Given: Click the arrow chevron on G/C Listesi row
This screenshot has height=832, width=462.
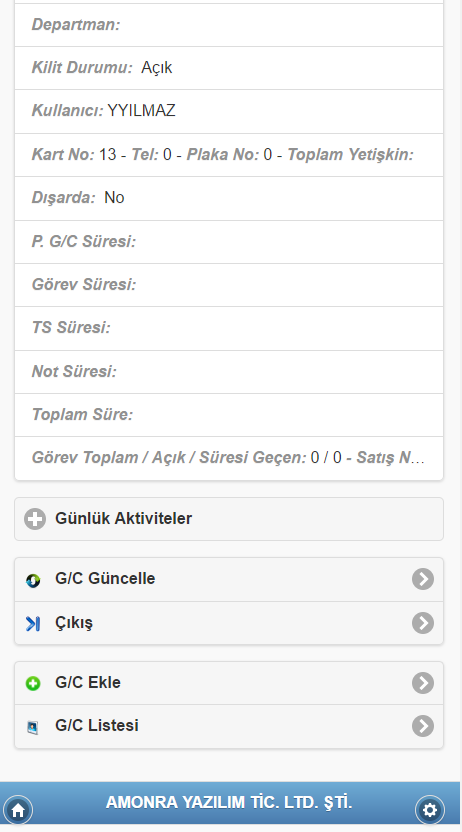Looking at the screenshot, I should [423, 726].
